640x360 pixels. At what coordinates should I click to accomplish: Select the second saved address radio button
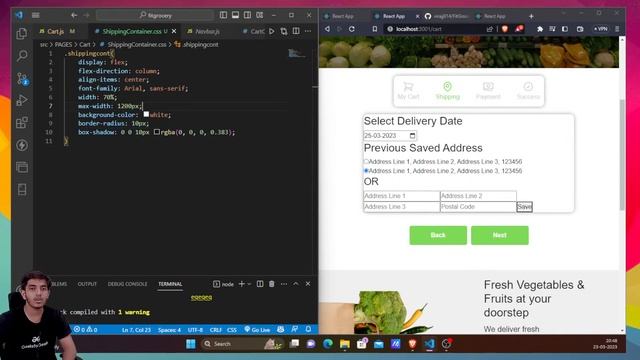click(366, 171)
